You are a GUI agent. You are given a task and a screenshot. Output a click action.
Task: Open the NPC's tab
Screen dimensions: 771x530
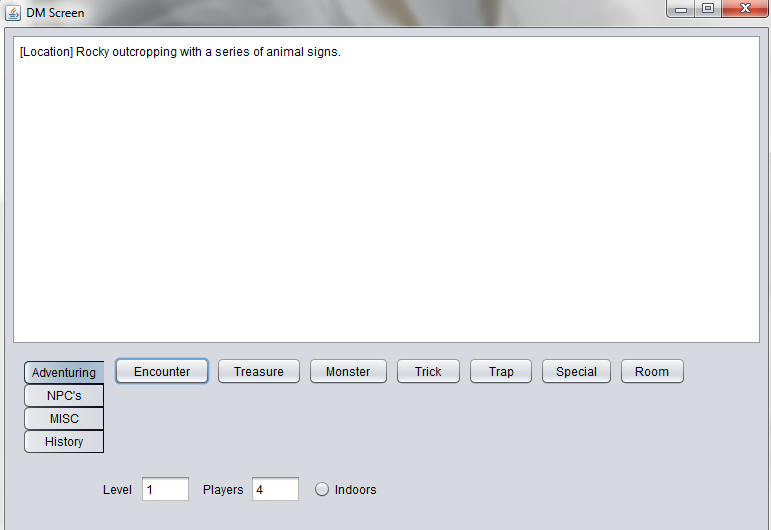click(64, 396)
